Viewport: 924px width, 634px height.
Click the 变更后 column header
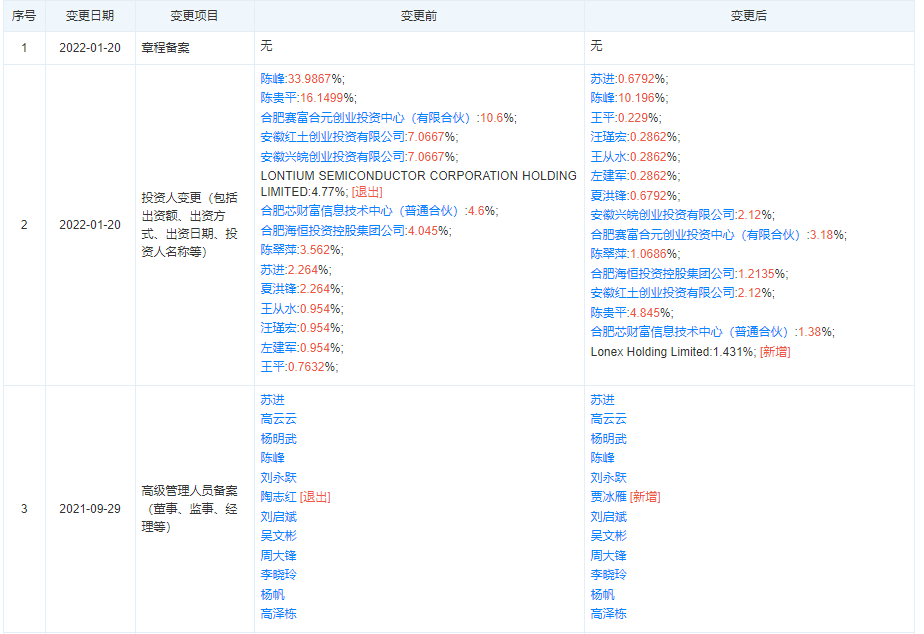pos(749,16)
